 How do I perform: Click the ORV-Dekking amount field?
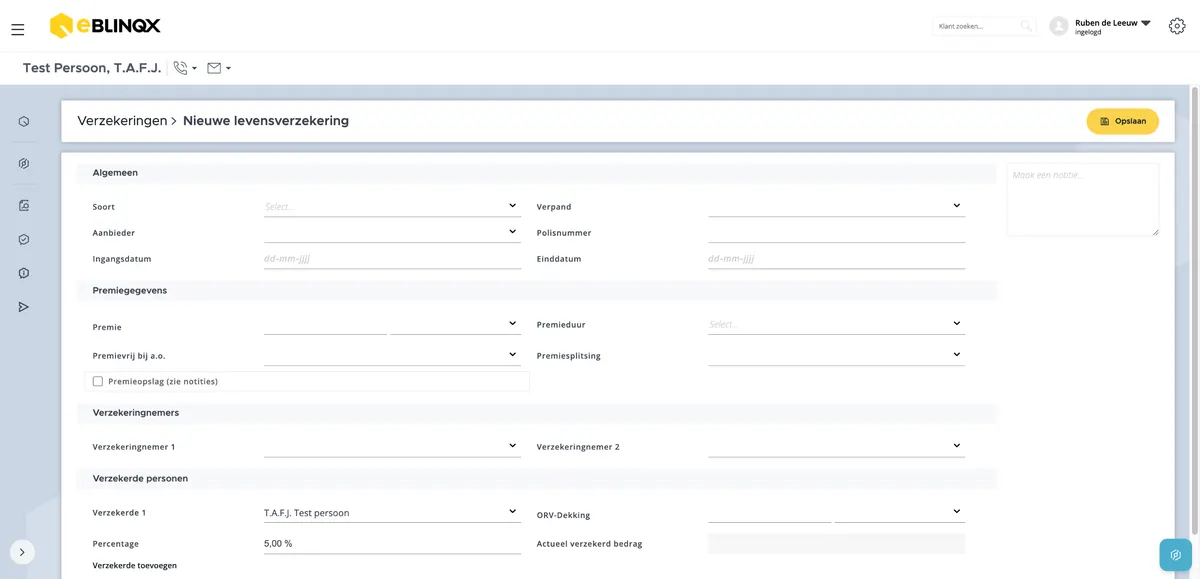[770, 513]
